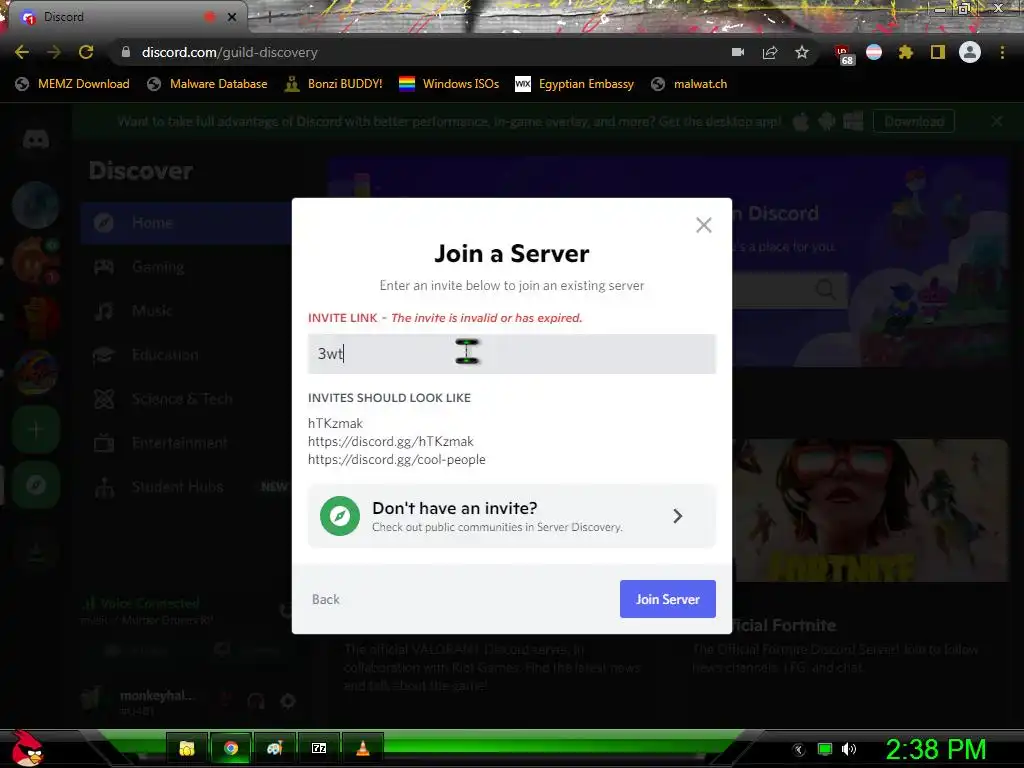Screen dimensions: 1024x768
Task: Open Malware Database bookmark
Action: [208, 84]
